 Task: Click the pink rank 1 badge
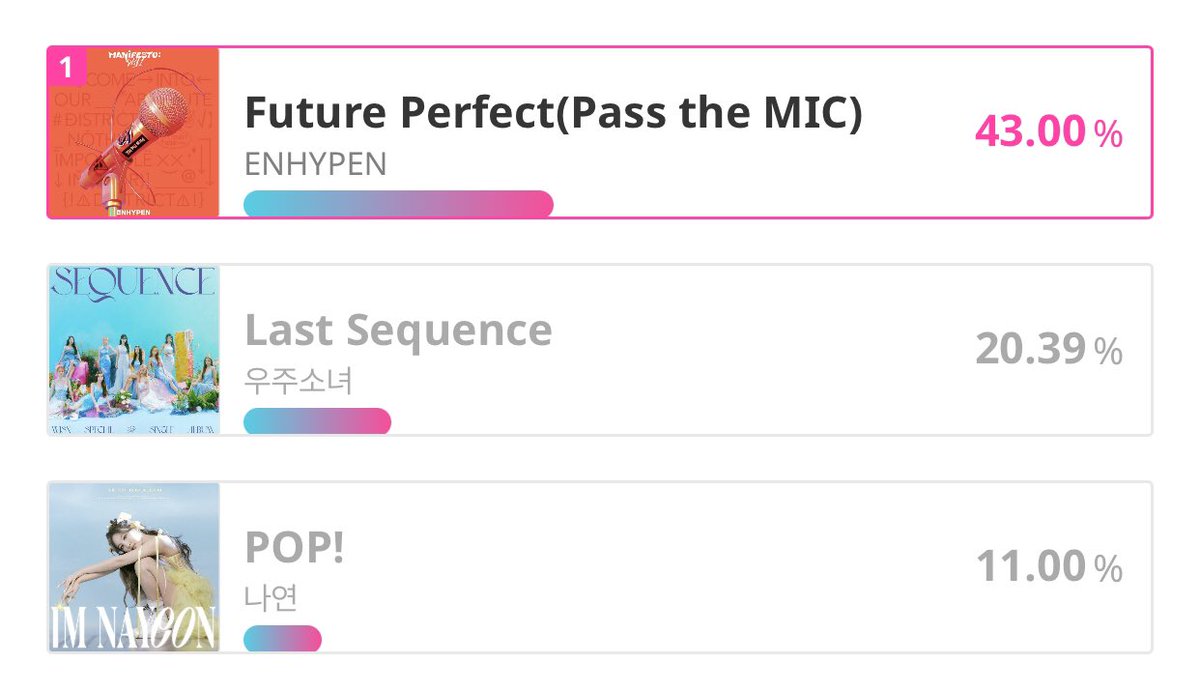66,67
